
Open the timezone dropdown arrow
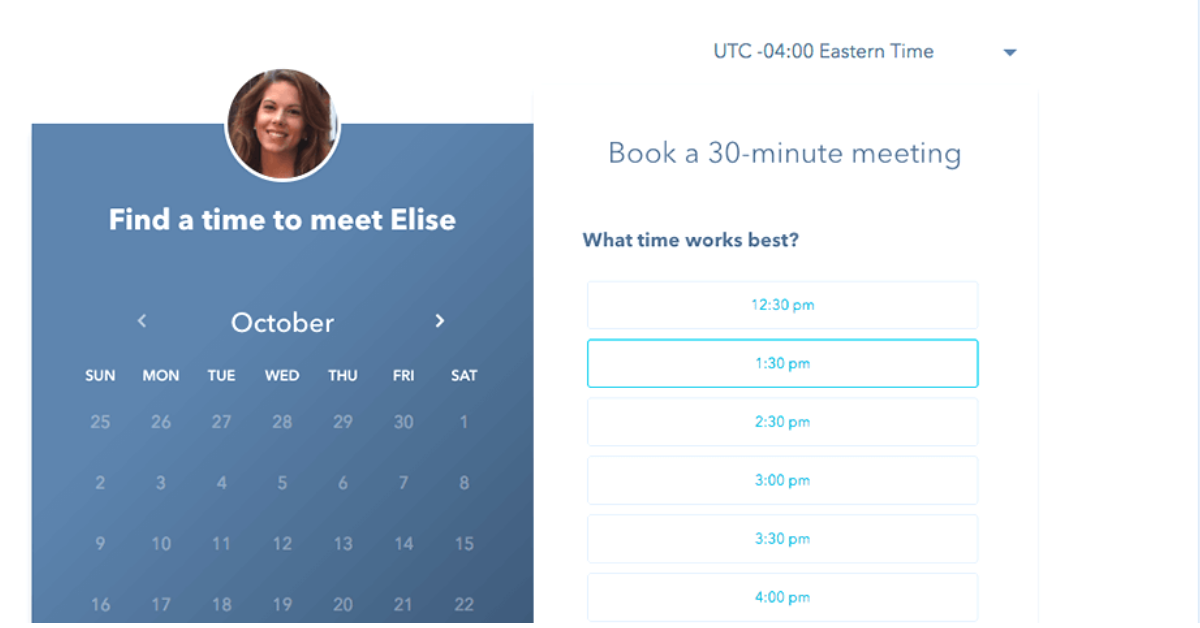tap(1010, 53)
